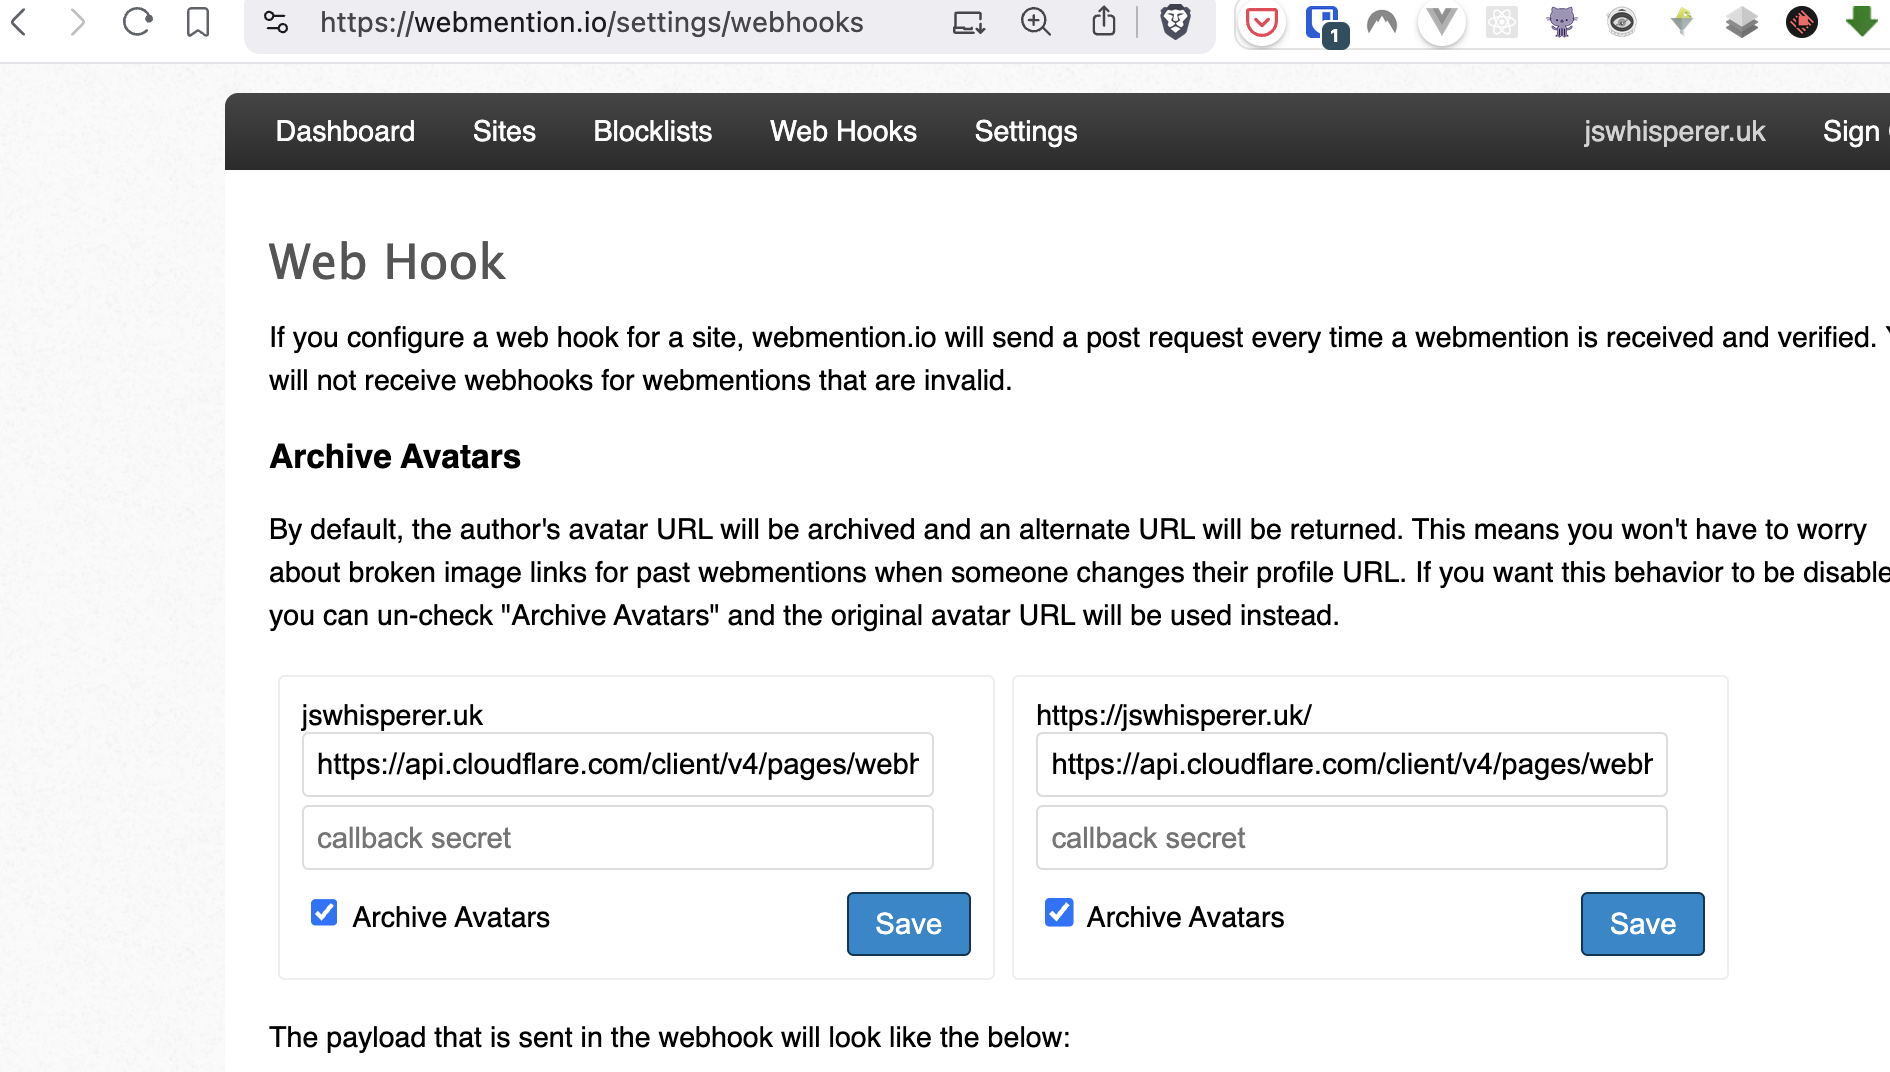
Task: Open the Settings menu item
Action: tap(1025, 131)
